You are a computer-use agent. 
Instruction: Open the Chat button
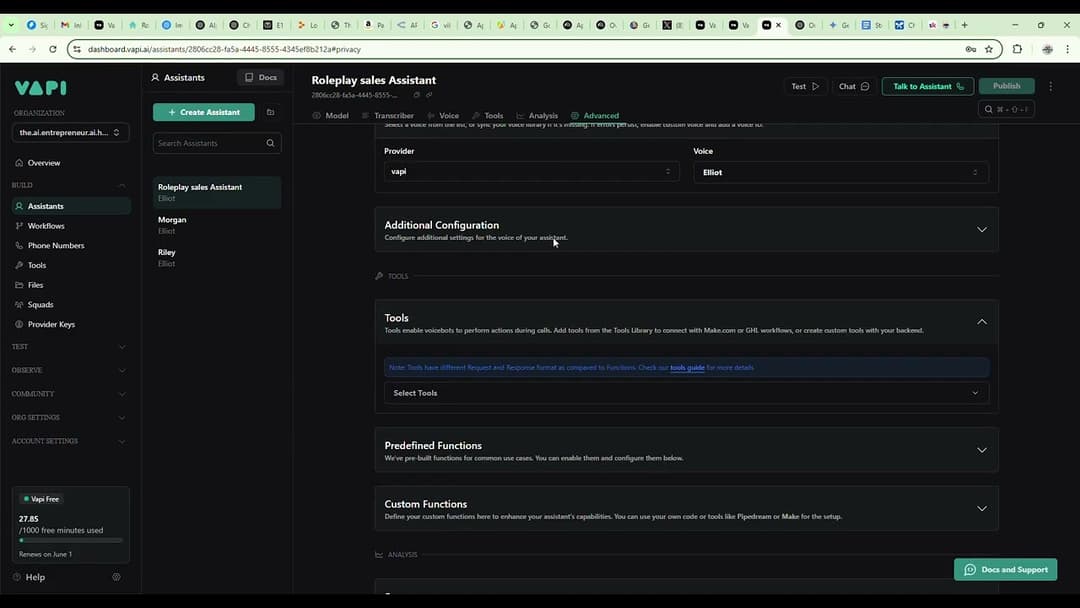click(x=854, y=87)
